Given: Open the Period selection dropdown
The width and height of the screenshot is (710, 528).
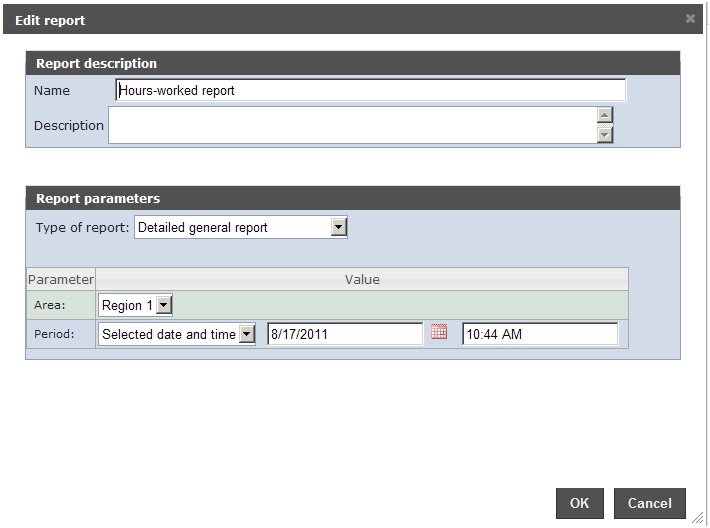Looking at the screenshot, I should (x=177, y=334).
